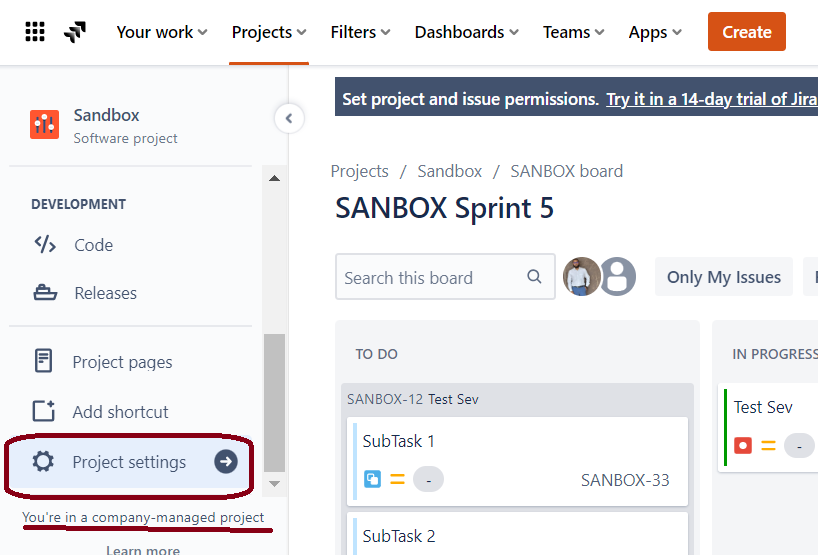
Task: Click the estimate badge on SubTask 1
Action: [x=428, y=479]
